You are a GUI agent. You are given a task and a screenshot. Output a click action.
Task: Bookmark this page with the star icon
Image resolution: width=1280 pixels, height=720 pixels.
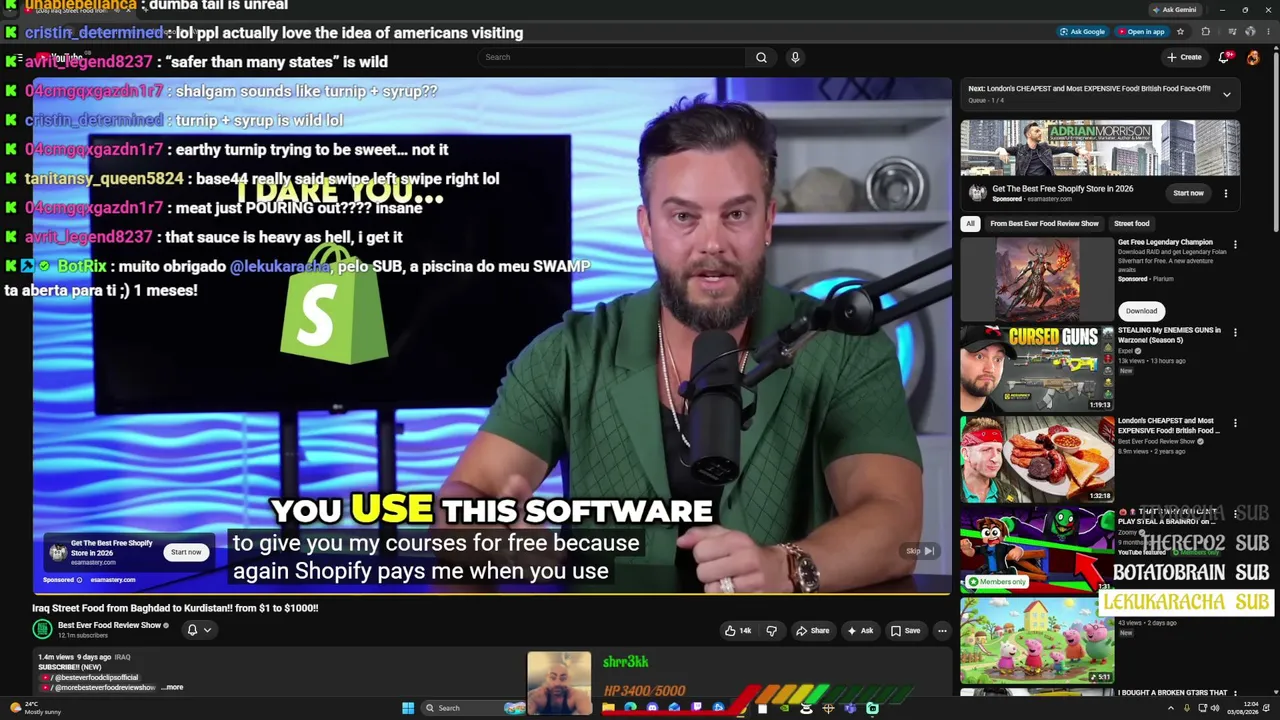pyautogui.click(x=1180, y=32)
